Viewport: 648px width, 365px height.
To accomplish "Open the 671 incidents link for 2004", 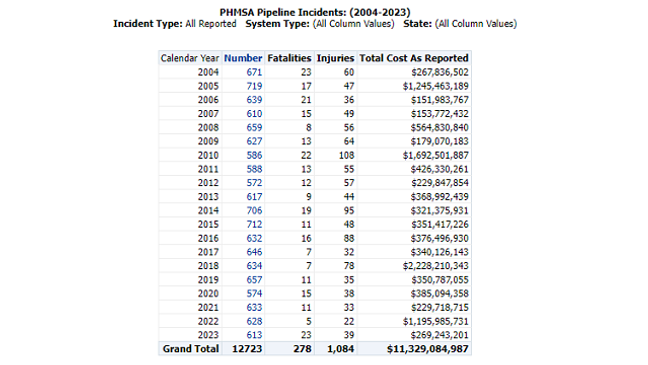I will (x=254, y=72).
